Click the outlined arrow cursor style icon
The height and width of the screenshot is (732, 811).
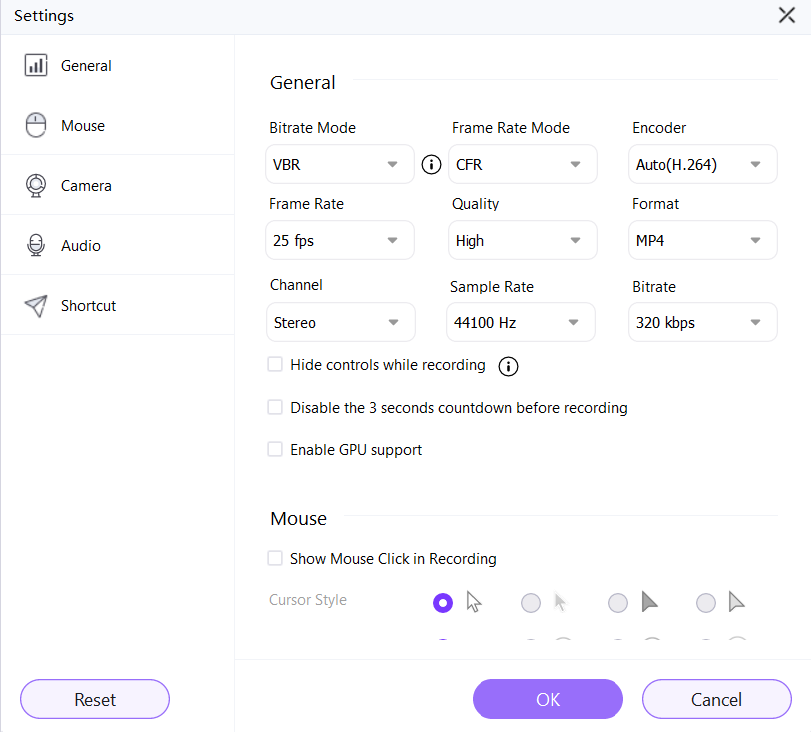click(x=473, y=602)
